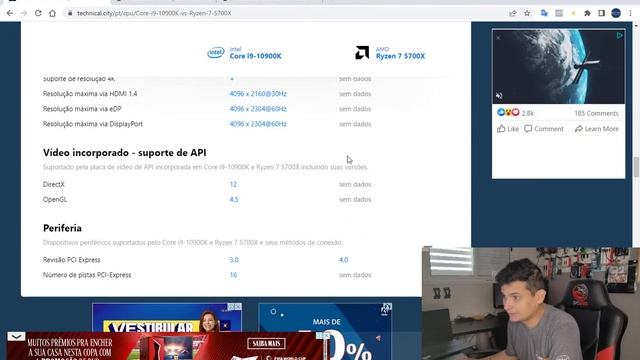The image size is (640, 360).
Task: Open the browser home page
Action: pos(52,13)
